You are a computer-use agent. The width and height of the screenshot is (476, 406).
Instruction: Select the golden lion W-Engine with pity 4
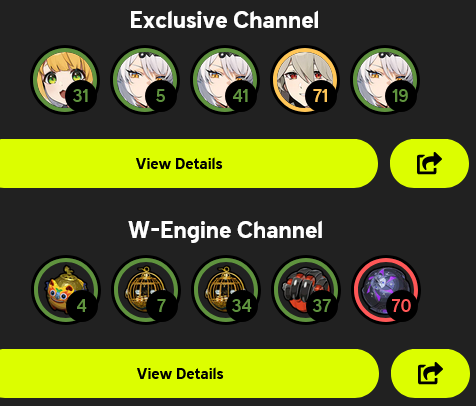click(x=66, y=289)
